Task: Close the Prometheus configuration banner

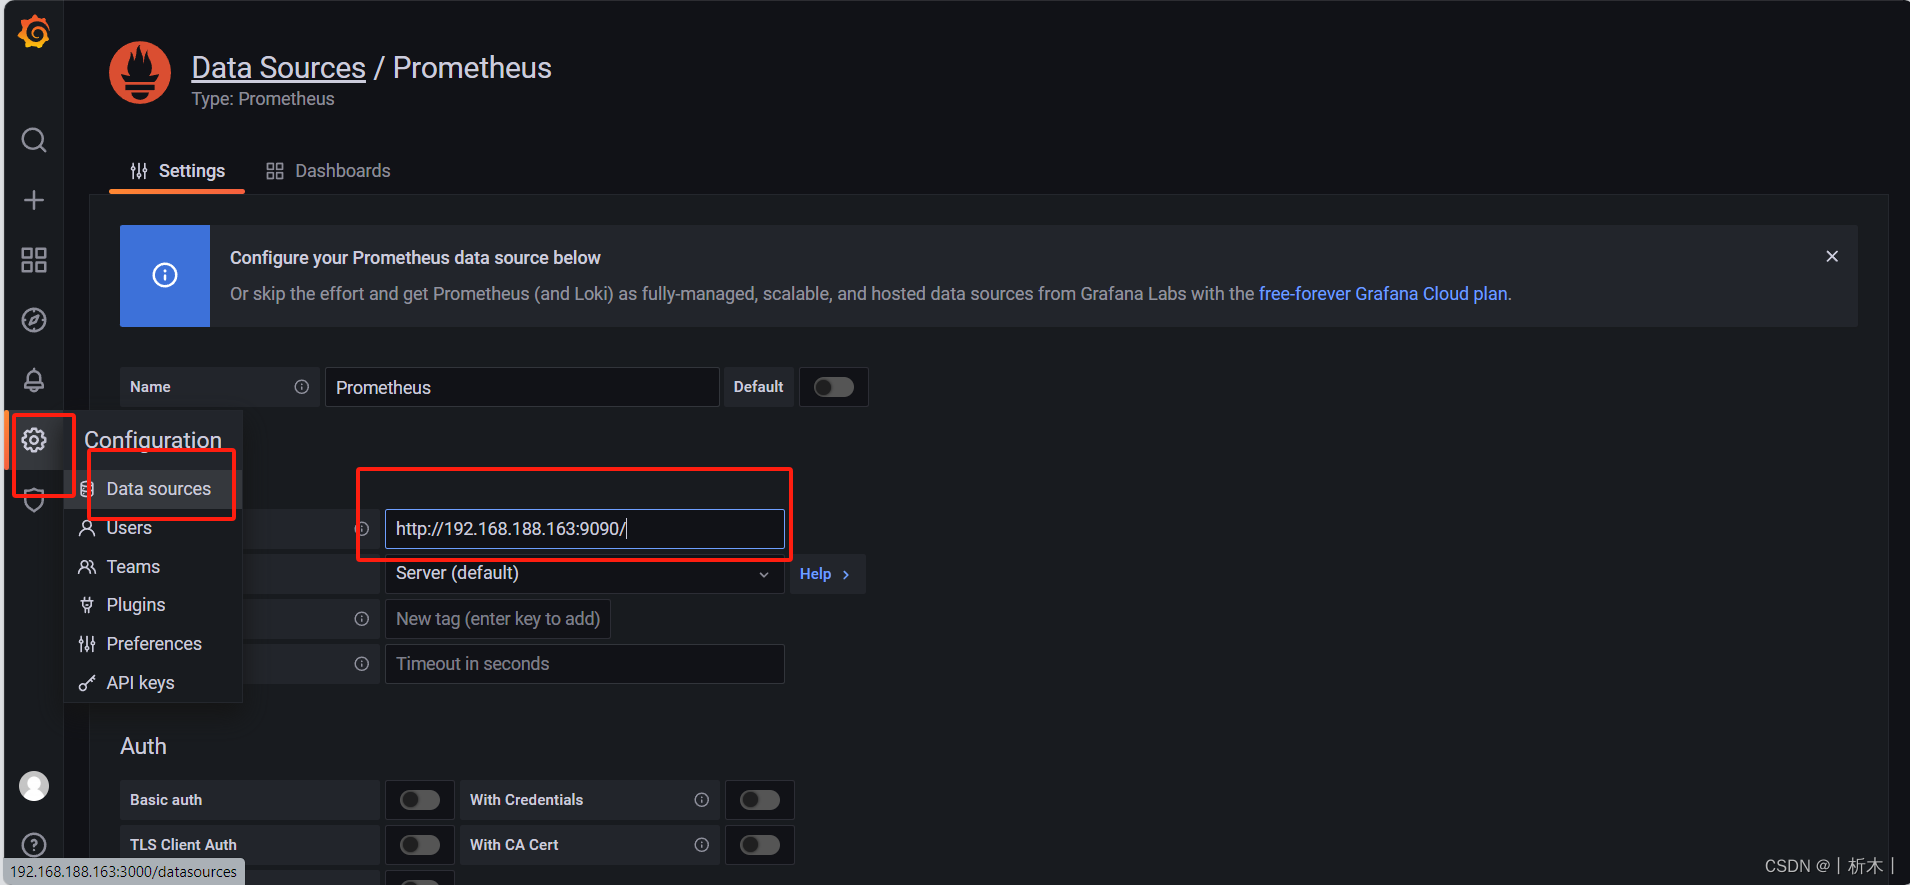Action: [x=1832, y=256]
